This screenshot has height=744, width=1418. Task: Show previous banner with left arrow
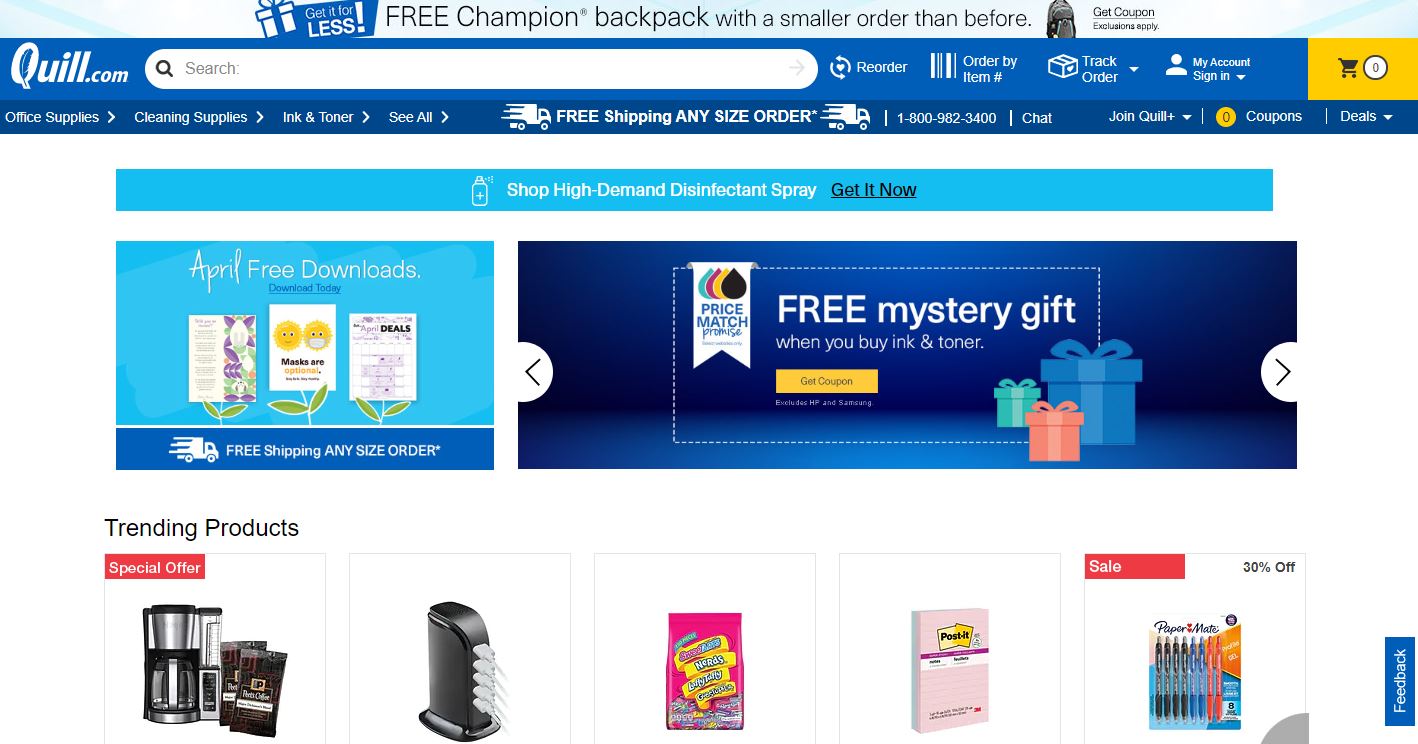[x=534, y=372]
